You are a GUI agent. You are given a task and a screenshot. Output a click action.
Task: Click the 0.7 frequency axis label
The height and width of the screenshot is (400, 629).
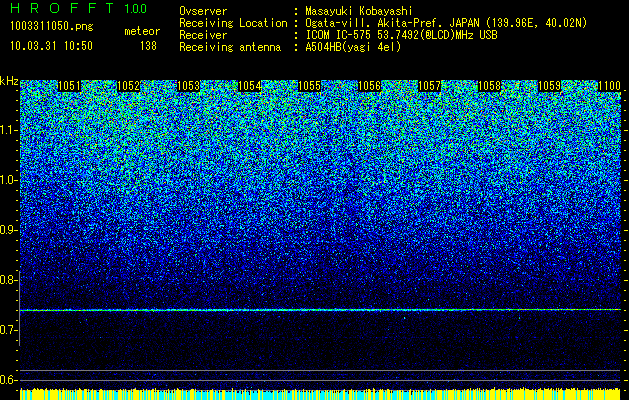click(9, 330)
